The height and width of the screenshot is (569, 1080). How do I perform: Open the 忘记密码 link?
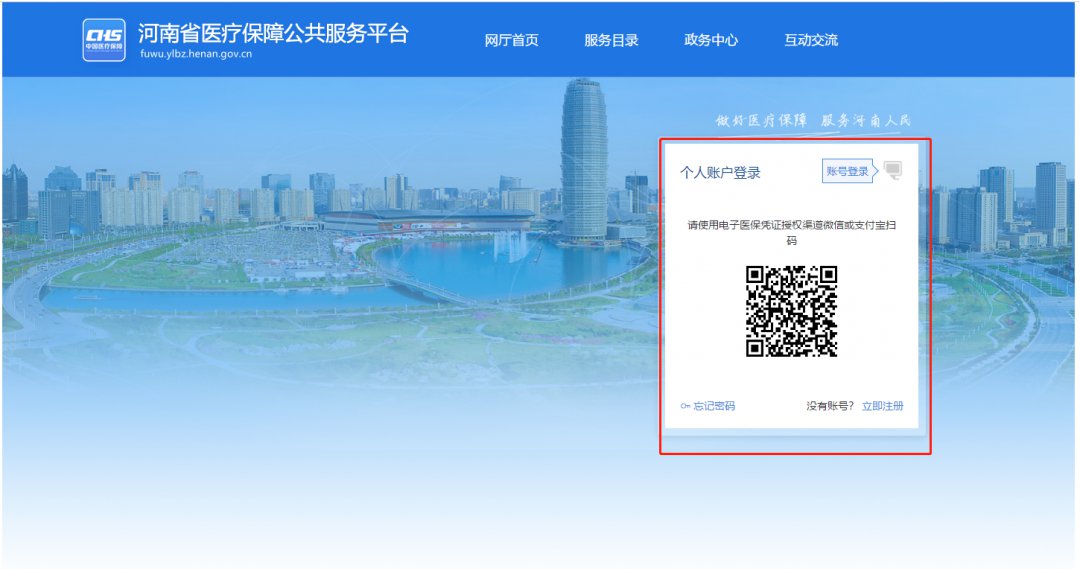[714, 406]
